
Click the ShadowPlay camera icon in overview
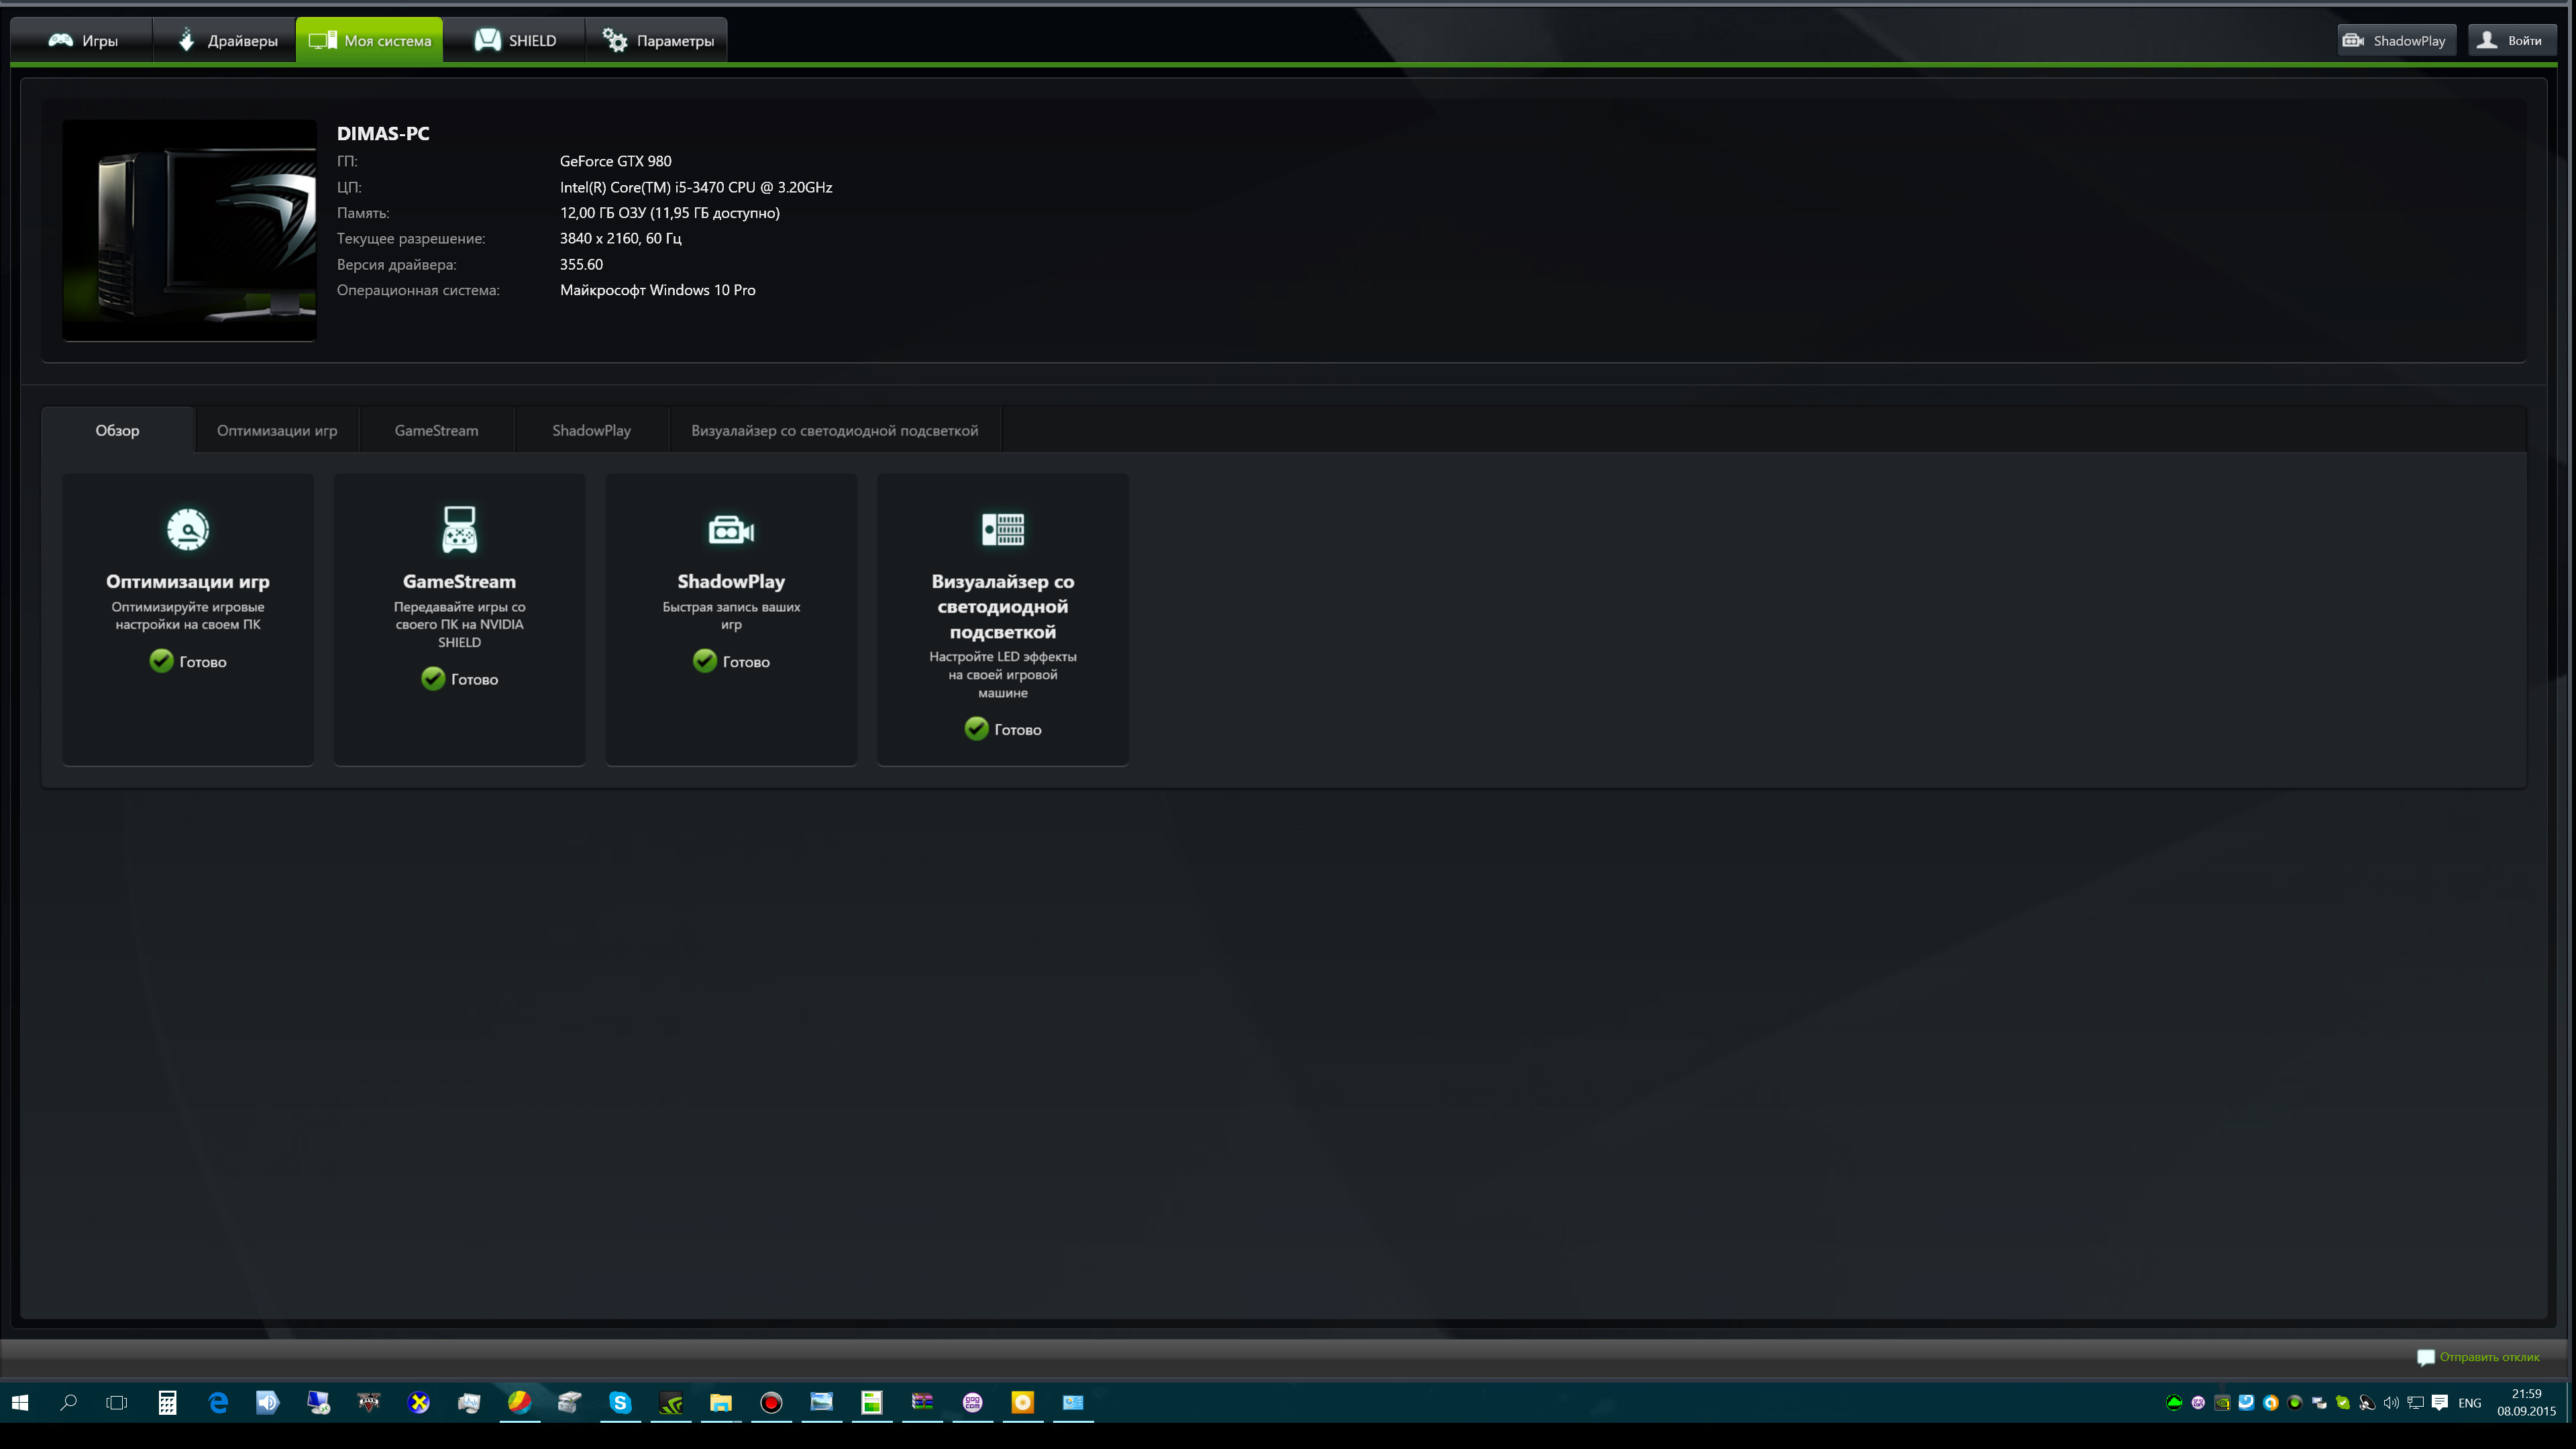click(x=731, y=529)
